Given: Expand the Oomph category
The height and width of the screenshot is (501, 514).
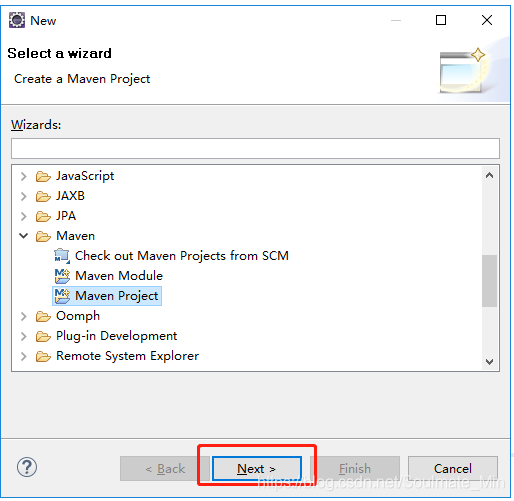Looking at the screenshot, I should [x=23, y=316].
